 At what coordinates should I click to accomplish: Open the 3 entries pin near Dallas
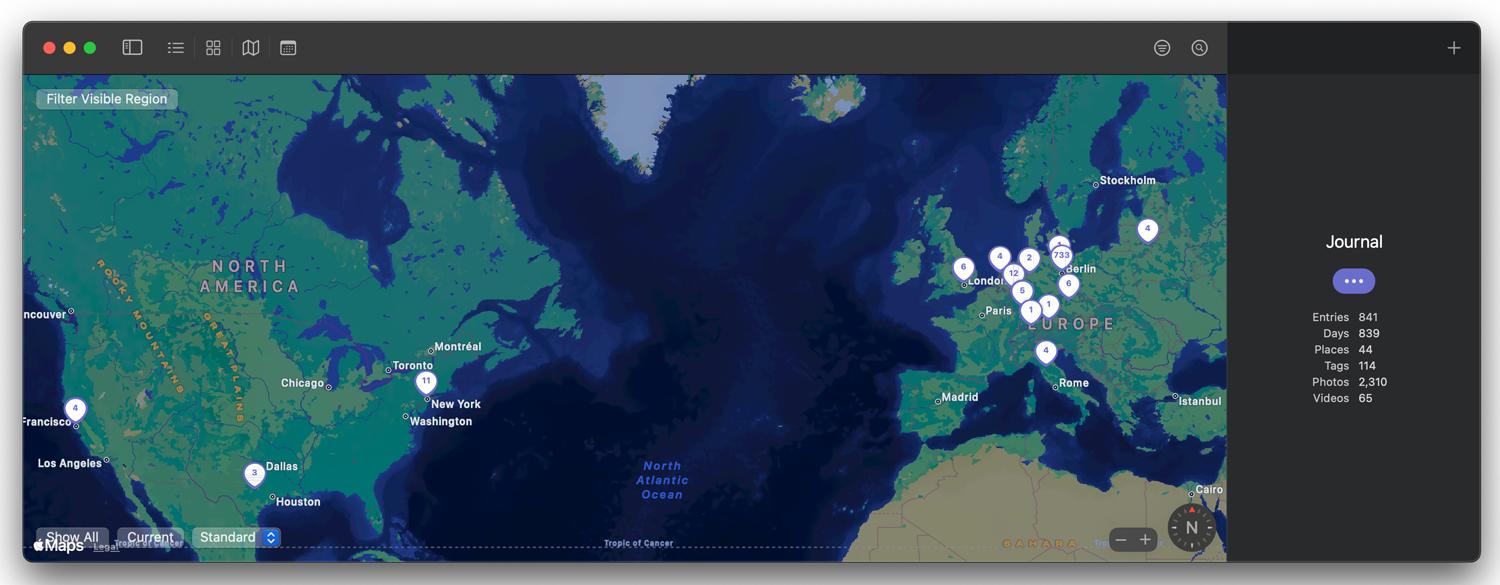pos(254,474)
